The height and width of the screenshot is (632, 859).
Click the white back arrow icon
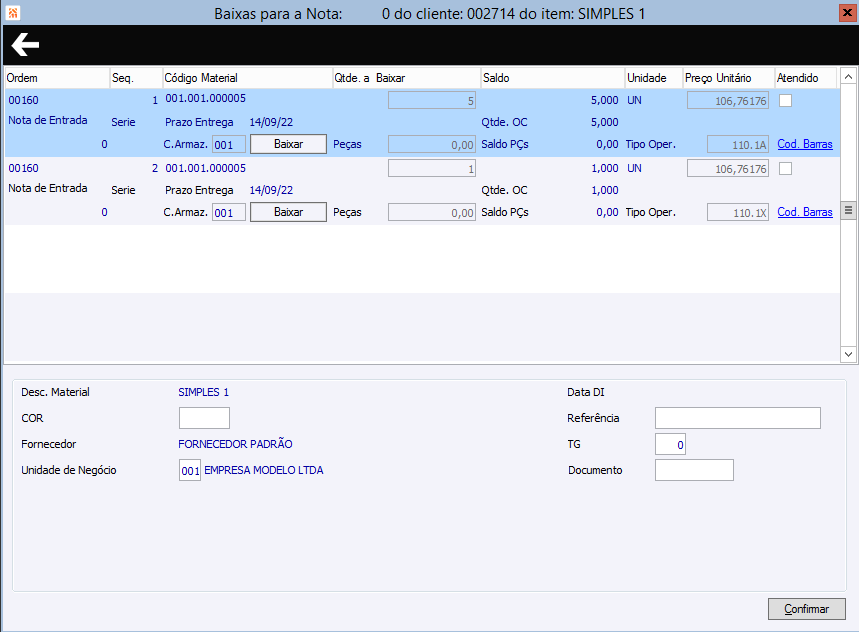(25, 45)
